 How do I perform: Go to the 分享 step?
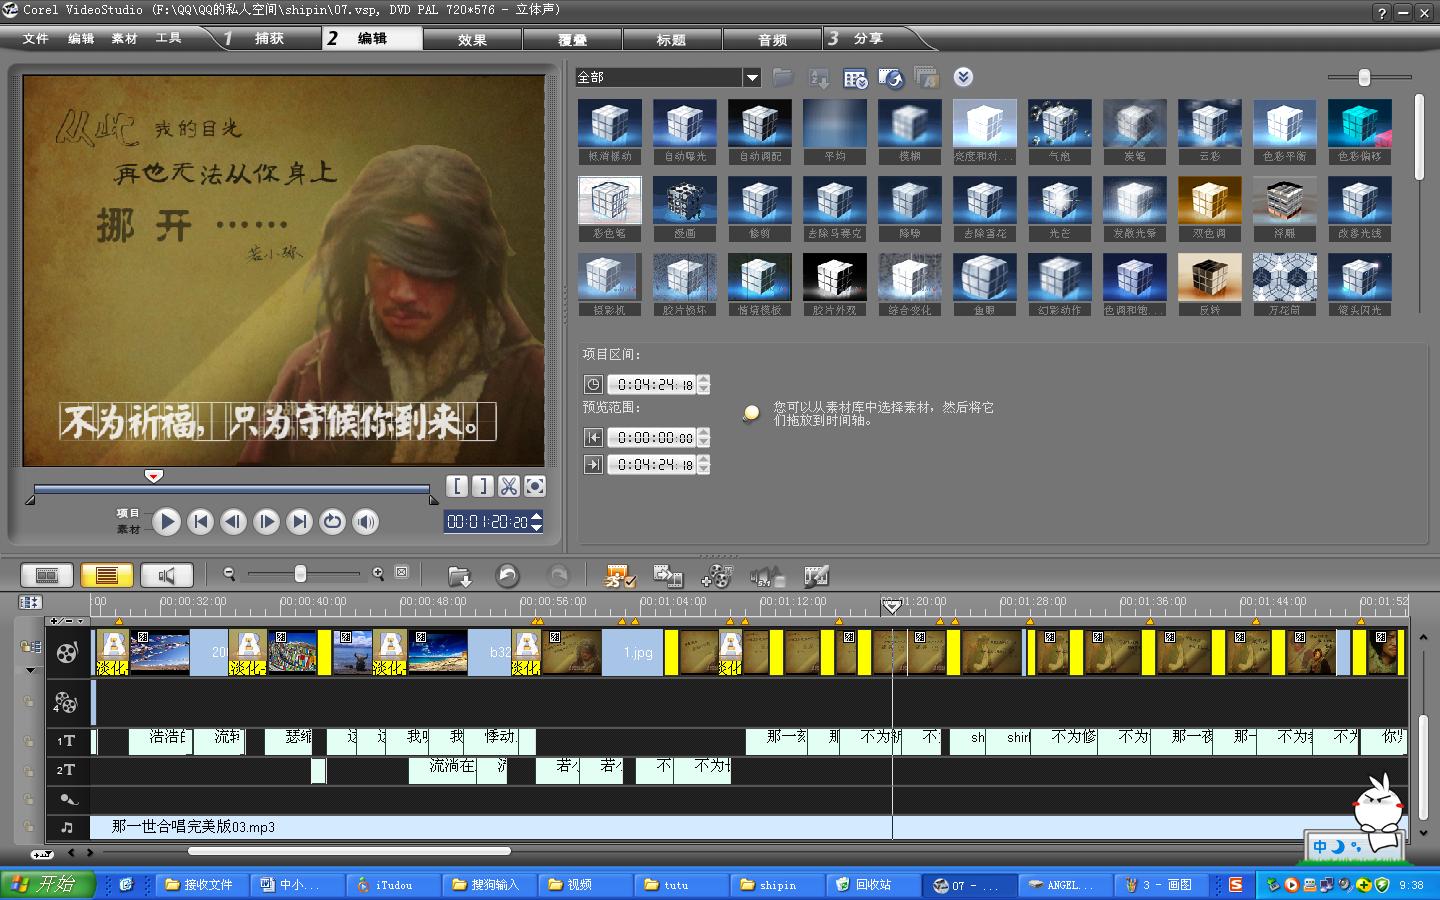867,39
